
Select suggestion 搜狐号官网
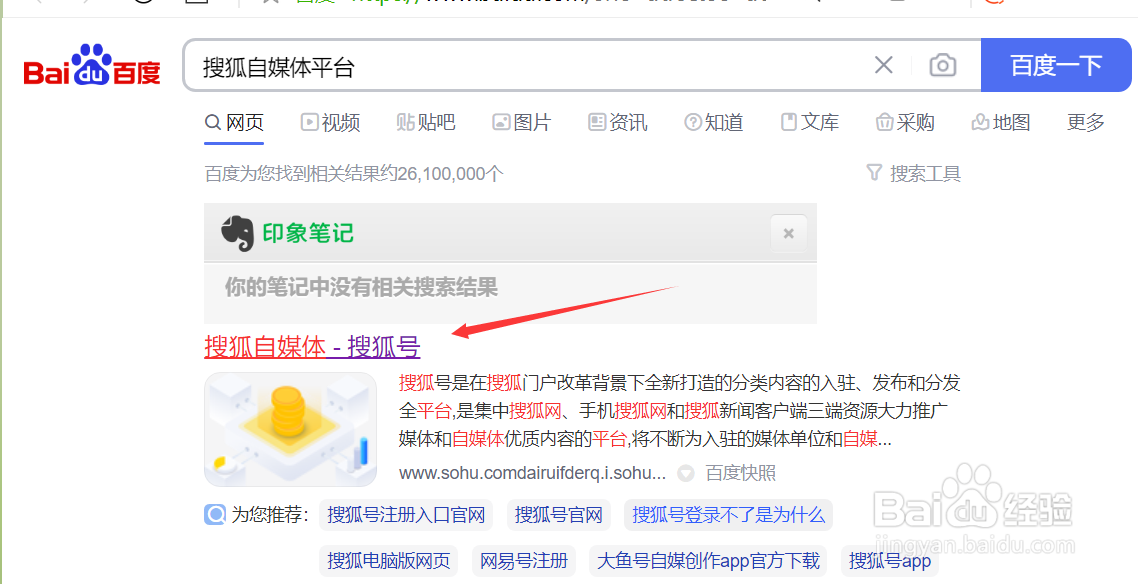[558, 515]
